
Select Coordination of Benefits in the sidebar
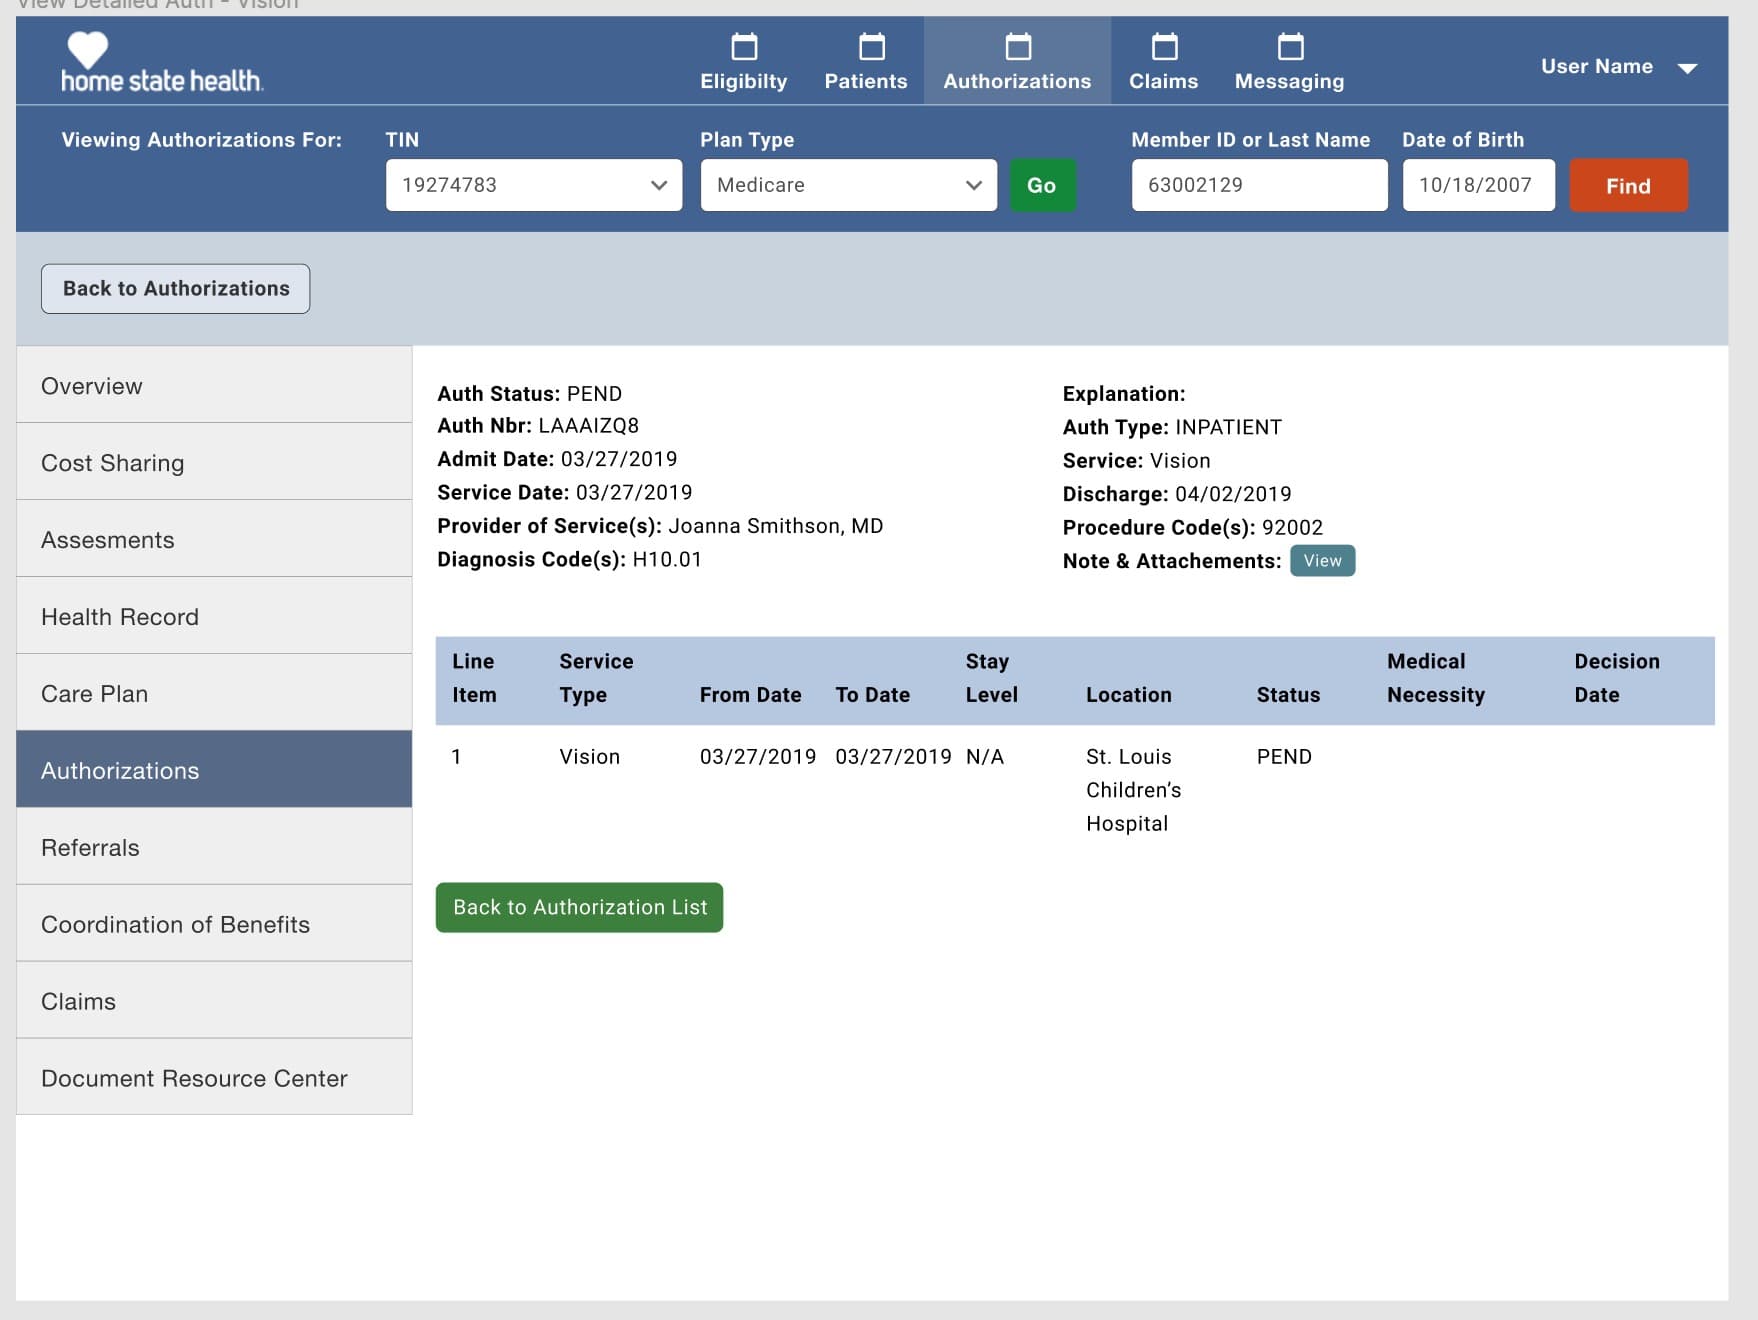pos(214,924)
